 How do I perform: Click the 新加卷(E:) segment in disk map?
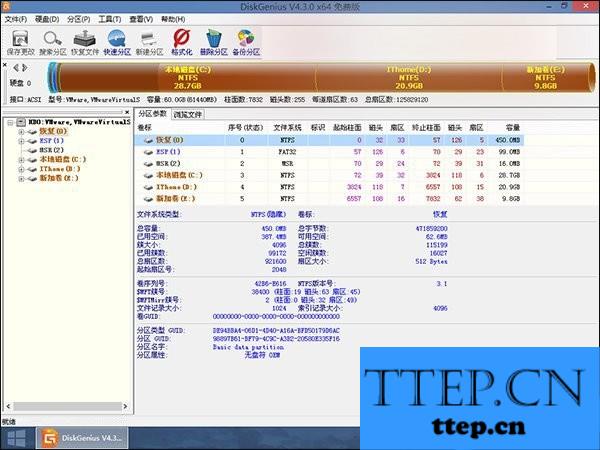click(546, 78)
